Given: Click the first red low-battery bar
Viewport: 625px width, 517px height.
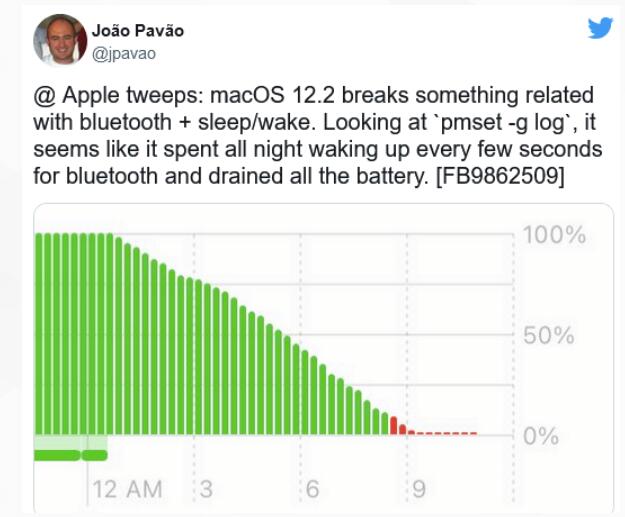Looking at the screenshot, I should (x=394, y=425).
